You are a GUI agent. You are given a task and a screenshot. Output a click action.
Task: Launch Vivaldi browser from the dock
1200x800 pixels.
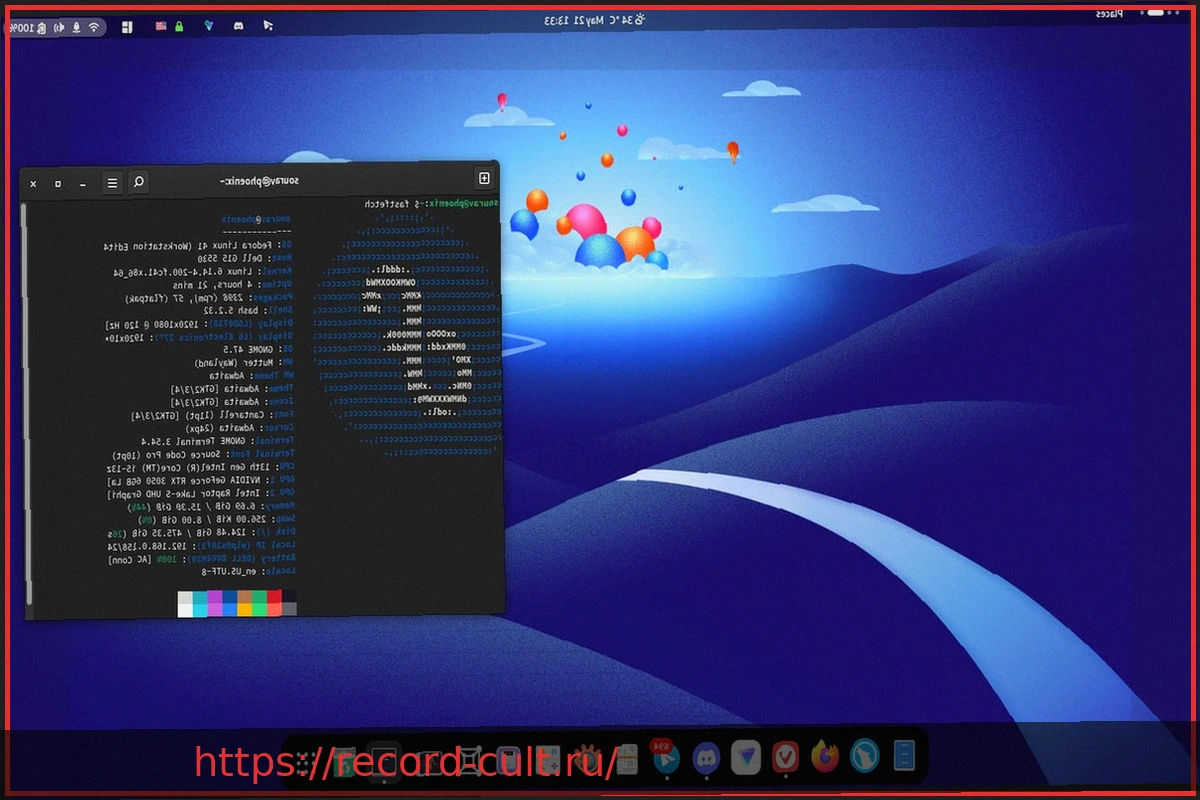pyautogui.click(x=785, y=756)
